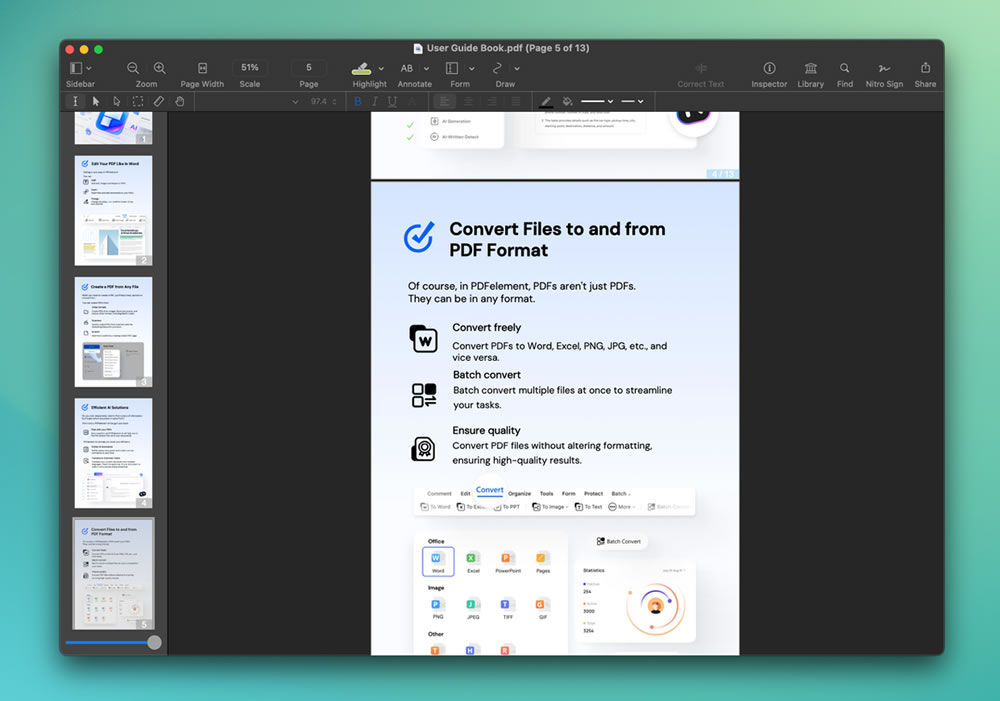The image size is (1000, 701).
Task: Expand the Annotate dropdown arrow
Action: 427,68
